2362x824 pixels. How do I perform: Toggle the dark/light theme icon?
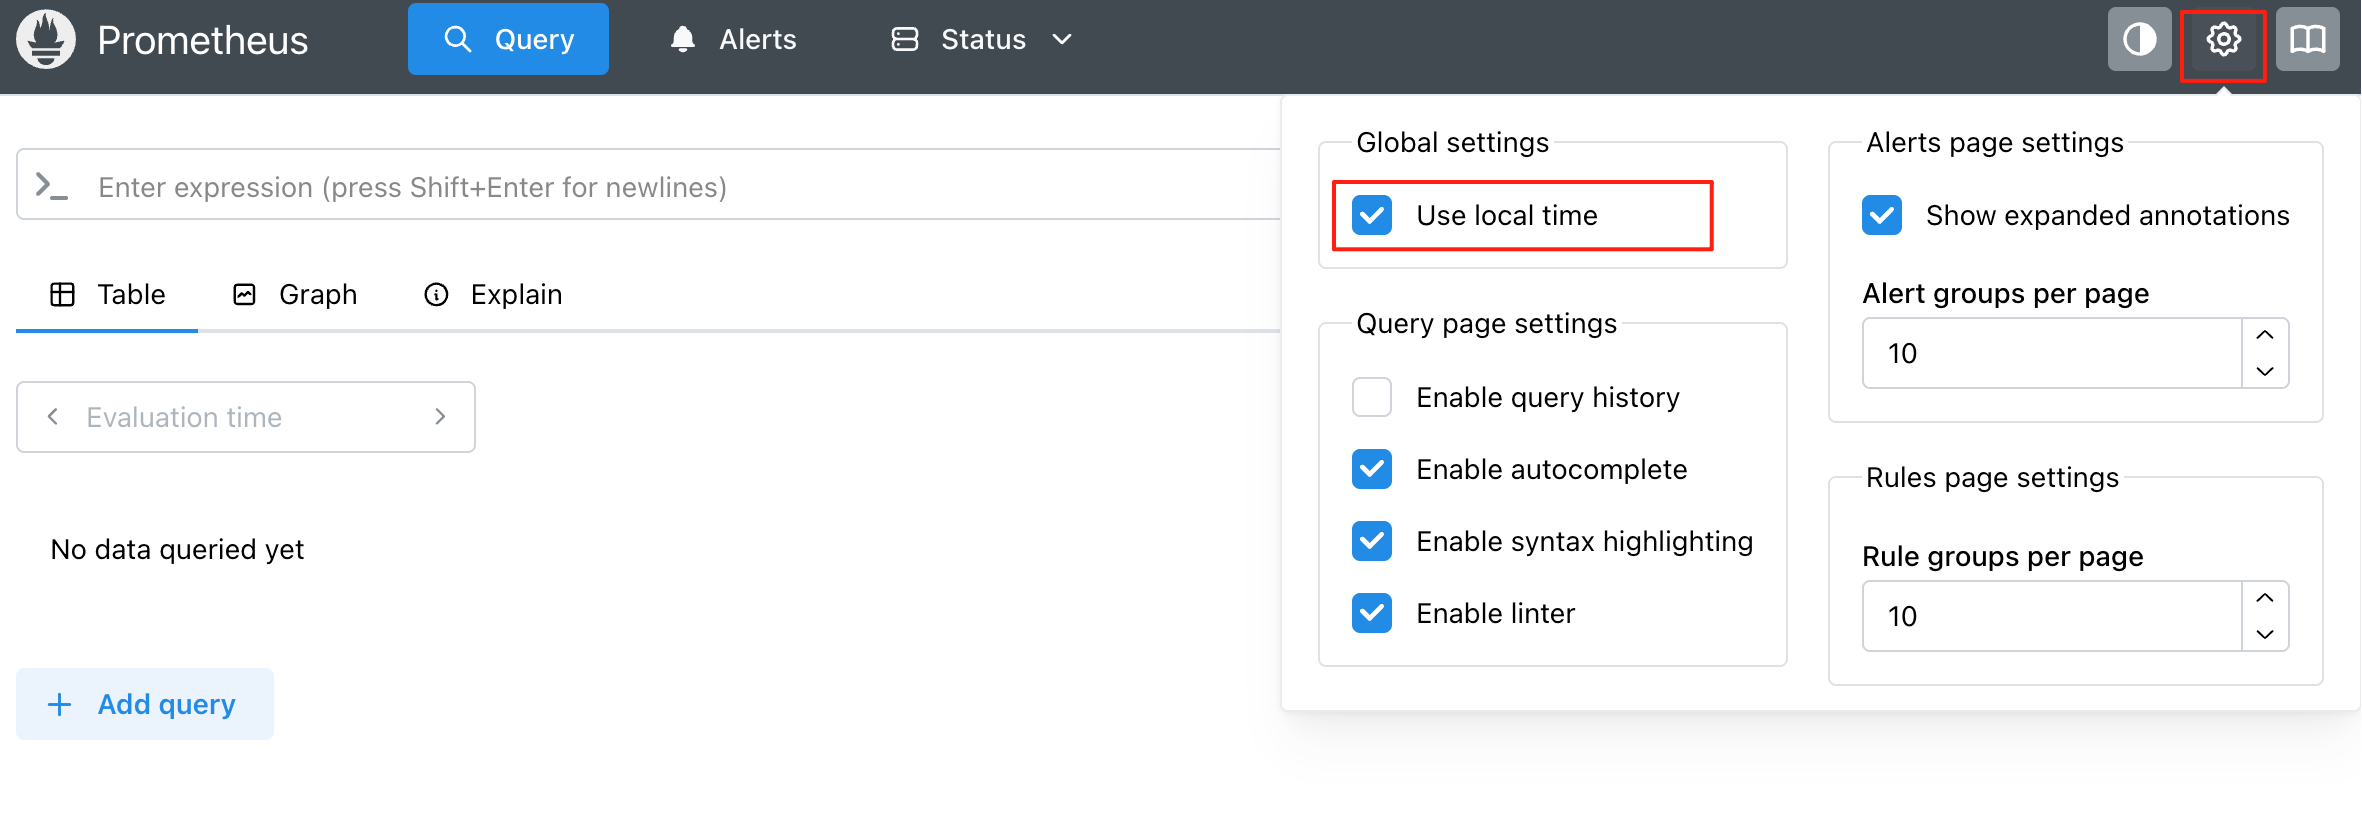(x=2139, y=40)
